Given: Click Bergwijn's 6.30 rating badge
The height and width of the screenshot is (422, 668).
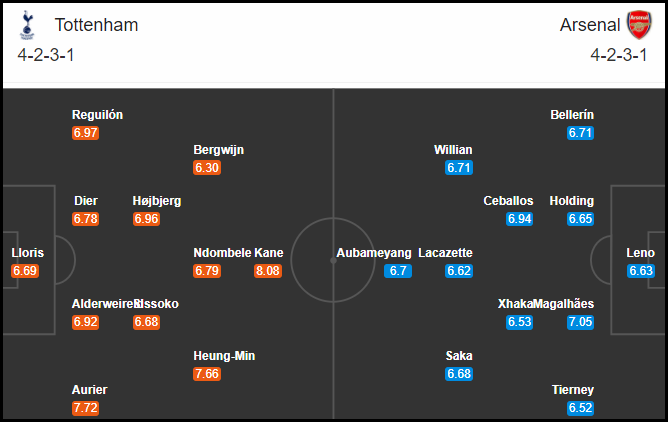Looking at the screenshot, I should 207,168.
